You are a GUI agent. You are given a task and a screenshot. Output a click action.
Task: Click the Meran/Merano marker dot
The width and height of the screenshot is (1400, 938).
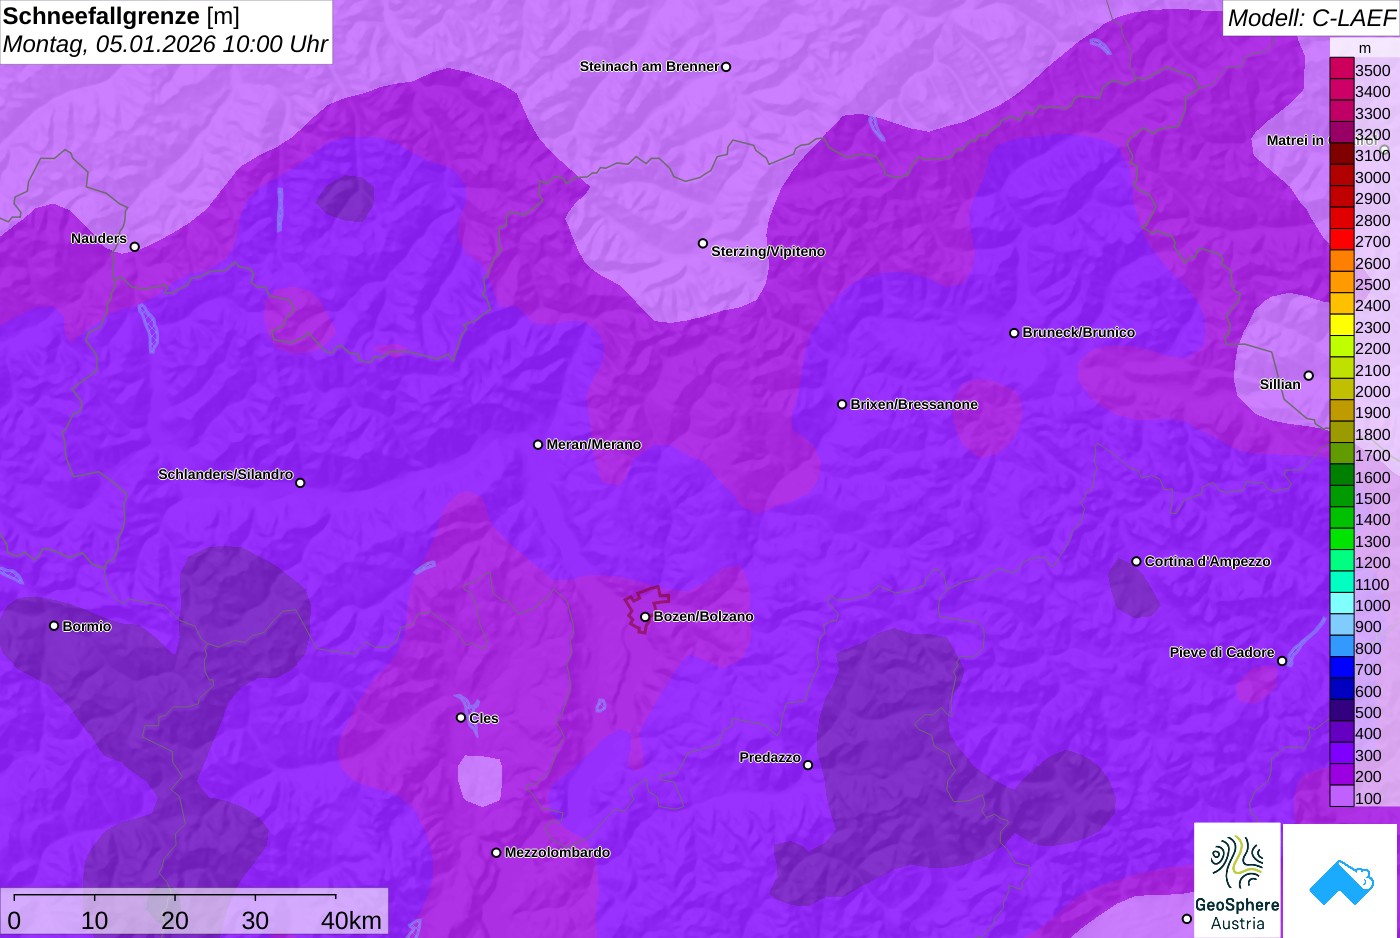(538, 445)
